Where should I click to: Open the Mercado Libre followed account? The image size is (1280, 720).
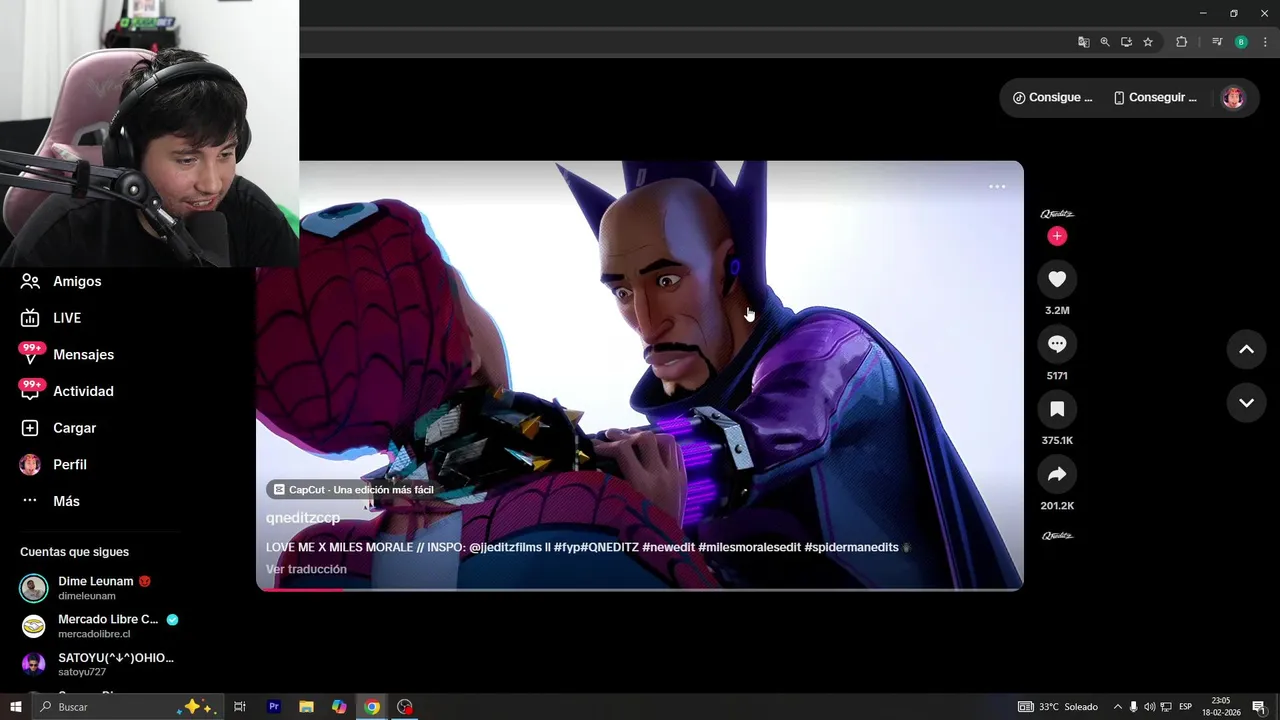tap(98, 626)
